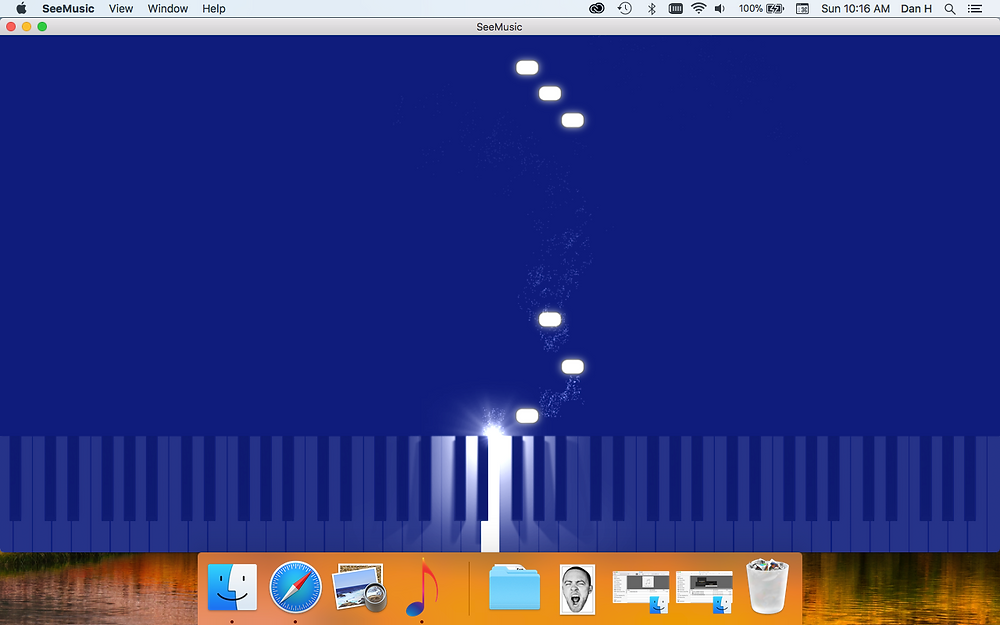Open Preview from the Dock
The height and width of the screenshot is (625, 1000).
(359, 587)
